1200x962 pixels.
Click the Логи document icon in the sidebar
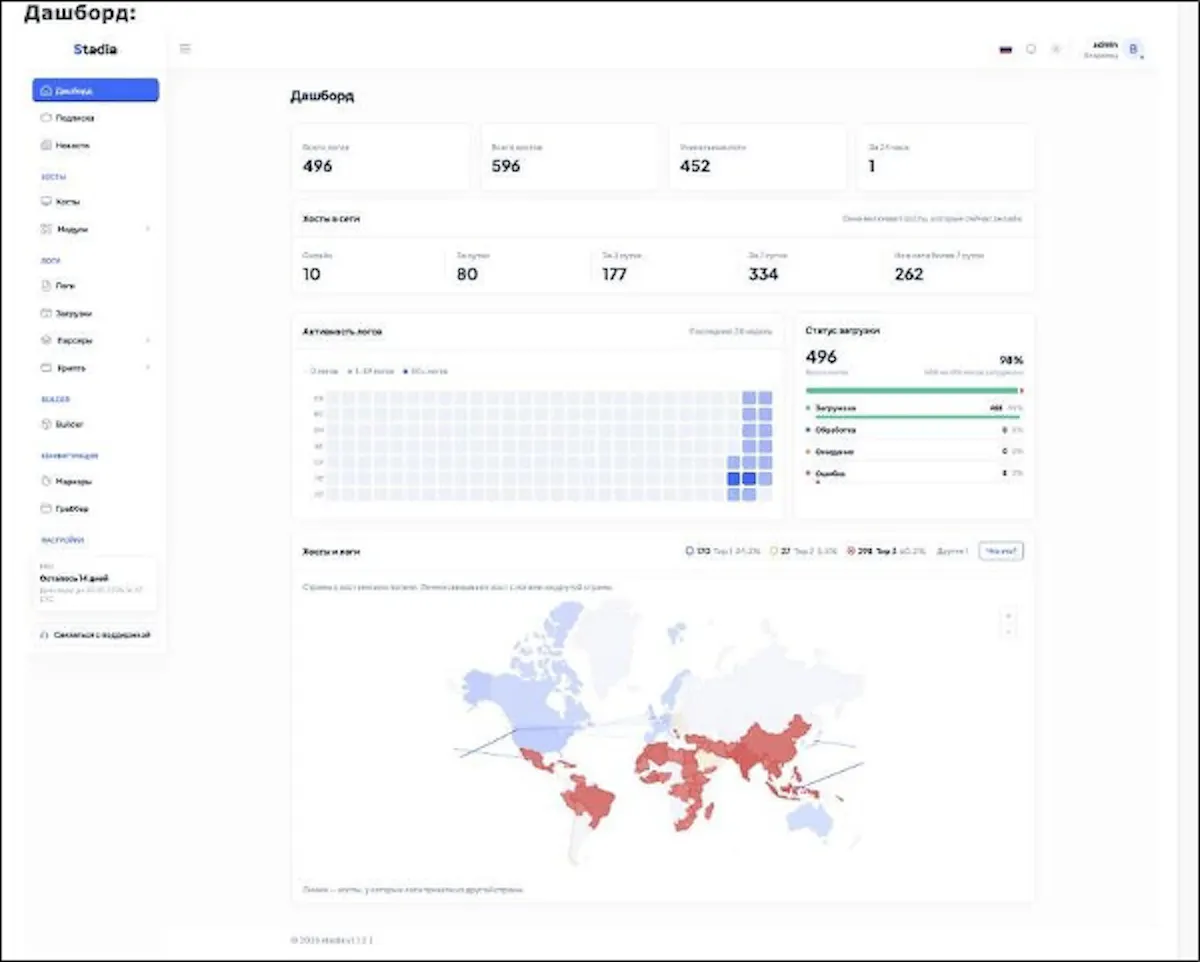tap(45, 285)
